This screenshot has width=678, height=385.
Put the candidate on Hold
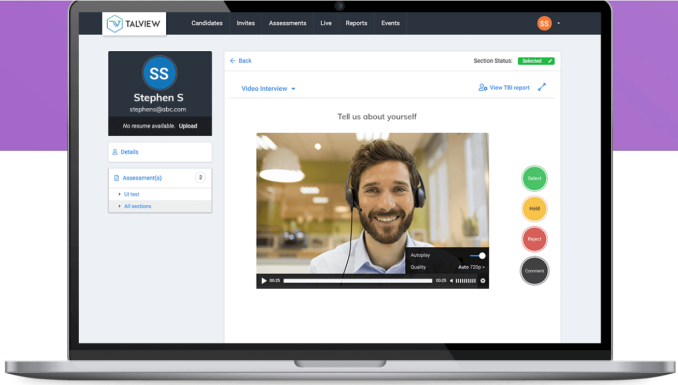click(x=534, y=209)
